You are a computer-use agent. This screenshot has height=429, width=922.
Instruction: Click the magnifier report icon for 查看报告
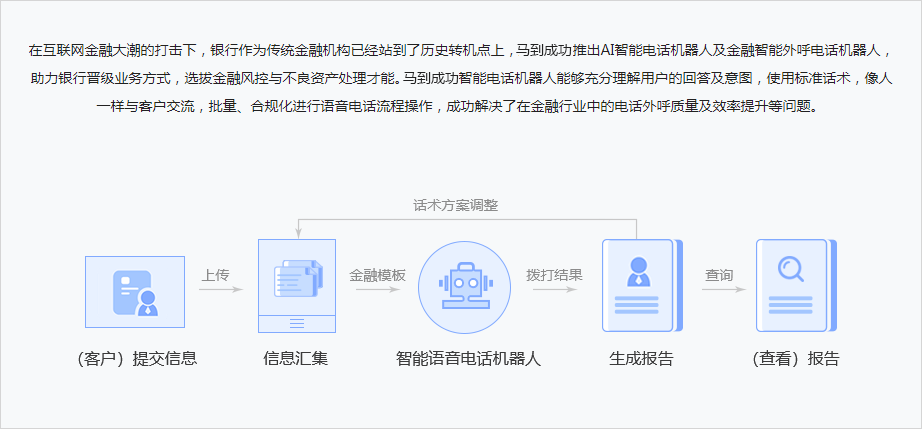794,286
